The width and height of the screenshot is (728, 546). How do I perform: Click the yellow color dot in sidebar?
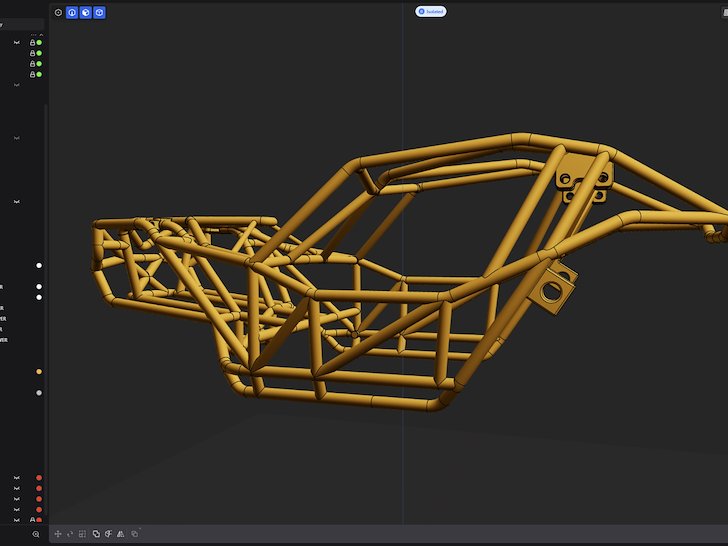click(39, 372)
